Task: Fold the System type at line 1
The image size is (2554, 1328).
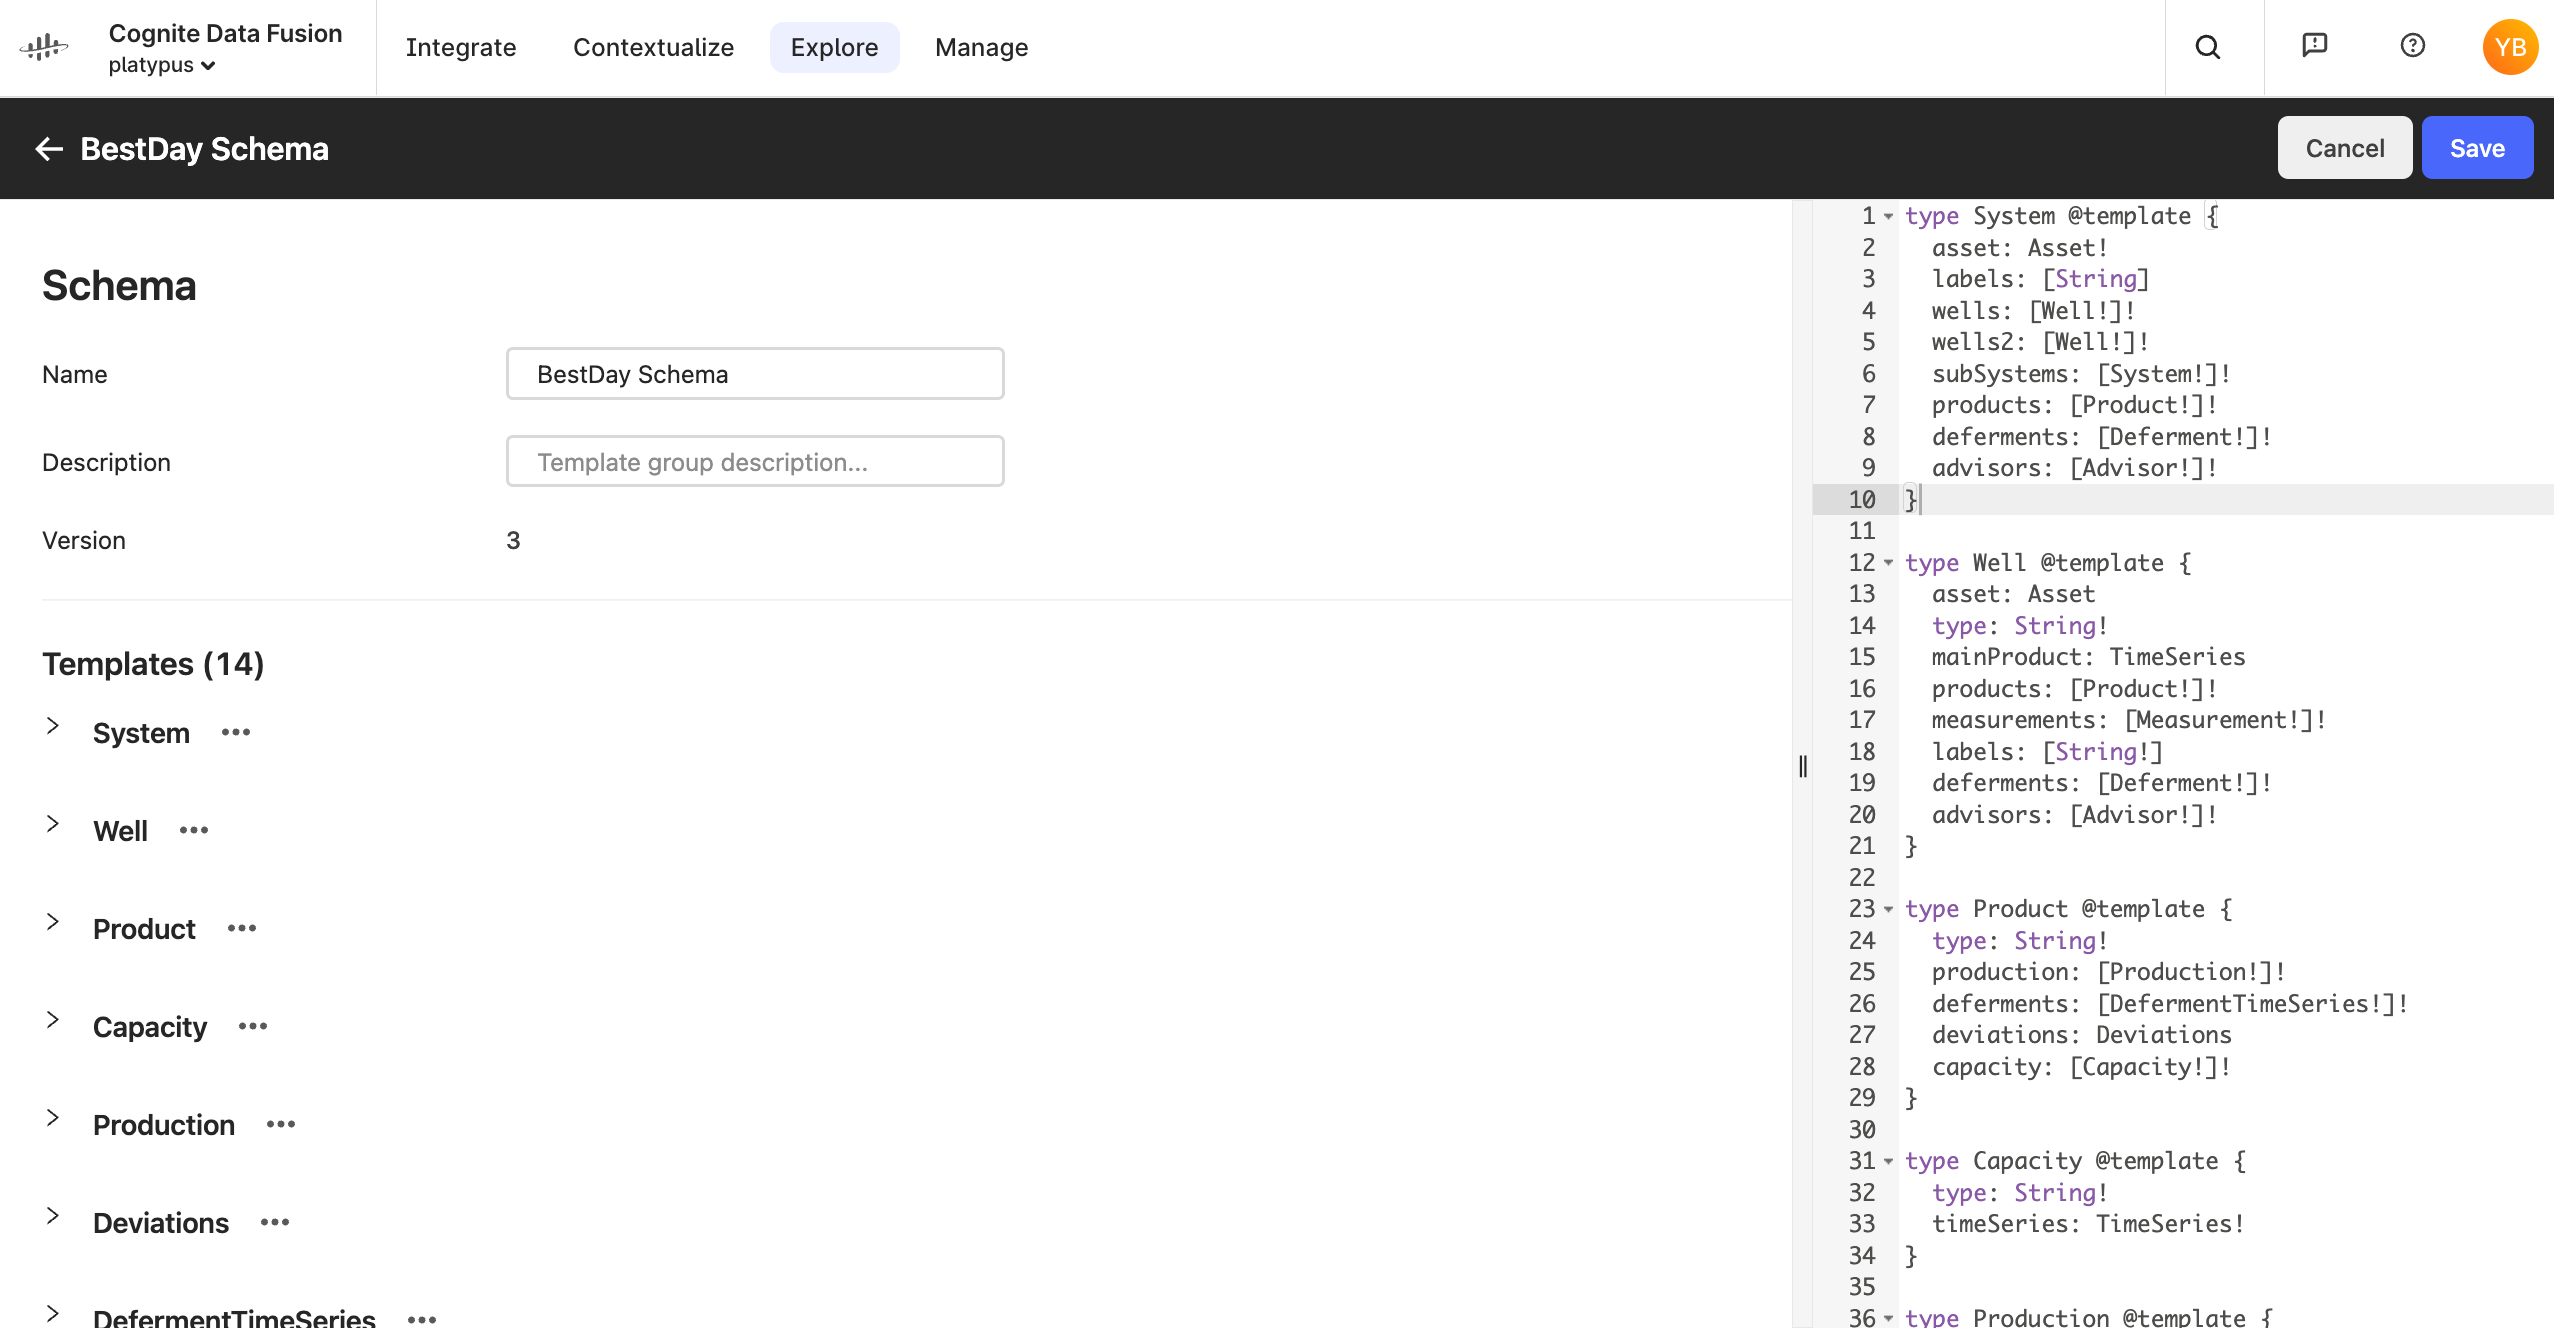Action: [1888, 216]
